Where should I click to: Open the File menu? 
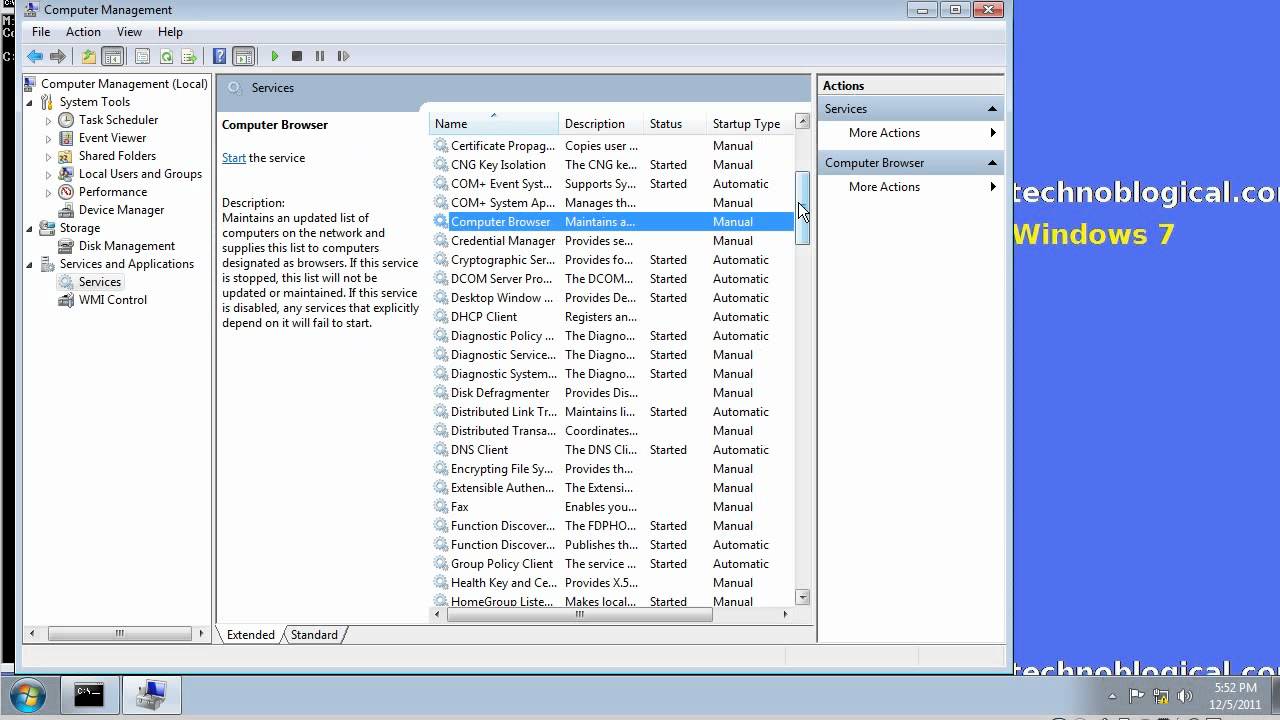pyautogui.click(x=41, y=32)
